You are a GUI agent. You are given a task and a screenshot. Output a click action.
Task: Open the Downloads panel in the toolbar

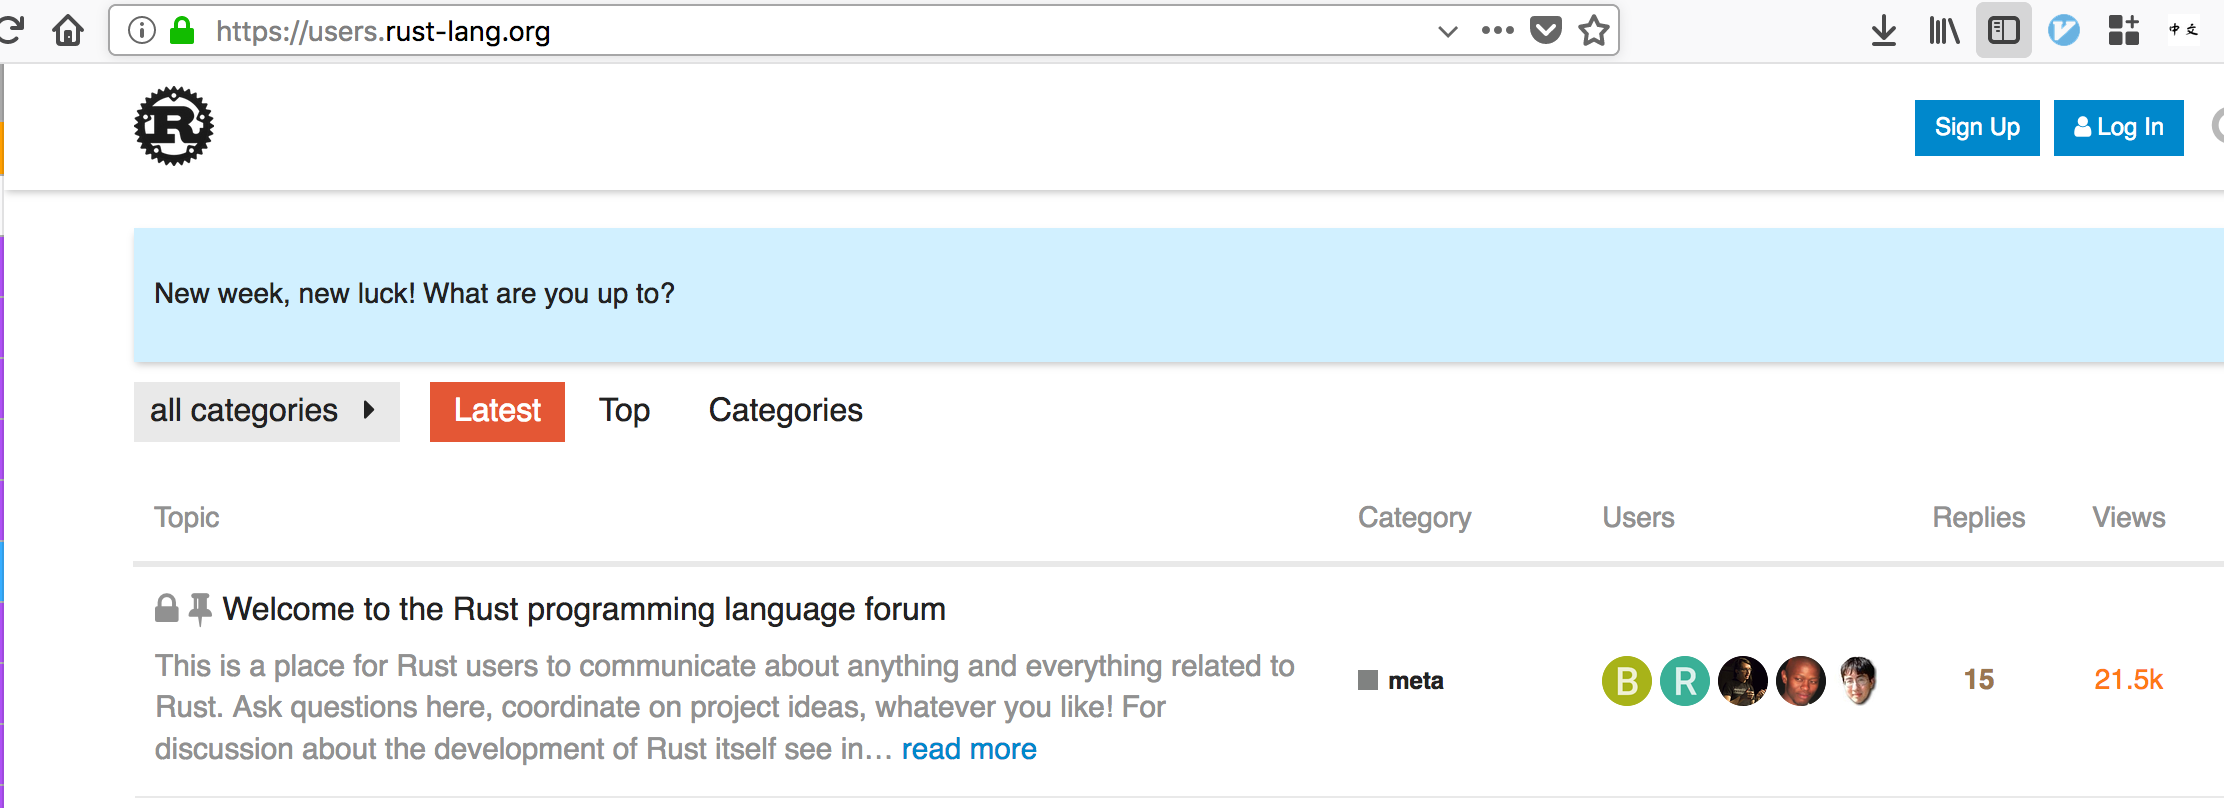click(x=1884, y=30)
